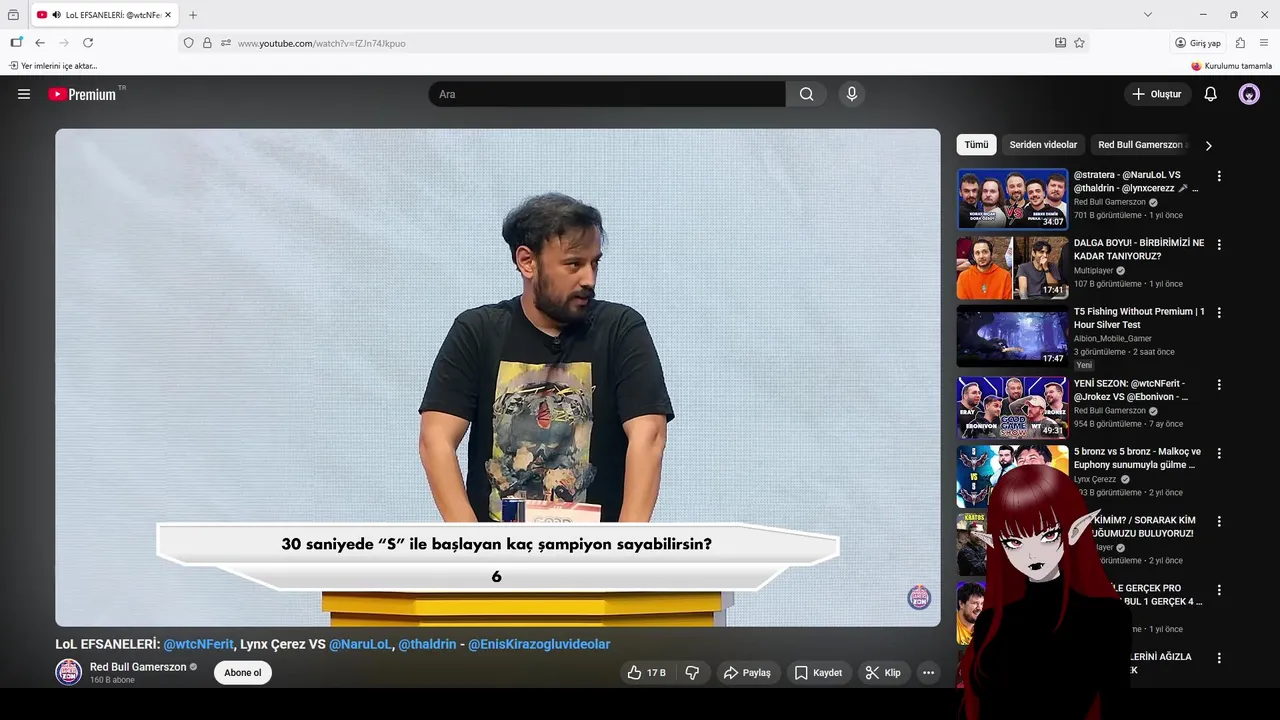This screenshot has width=1280, height=720.
Task: Click Kurulumu tamamla toolbar item
Action: tap(1231, 66)
